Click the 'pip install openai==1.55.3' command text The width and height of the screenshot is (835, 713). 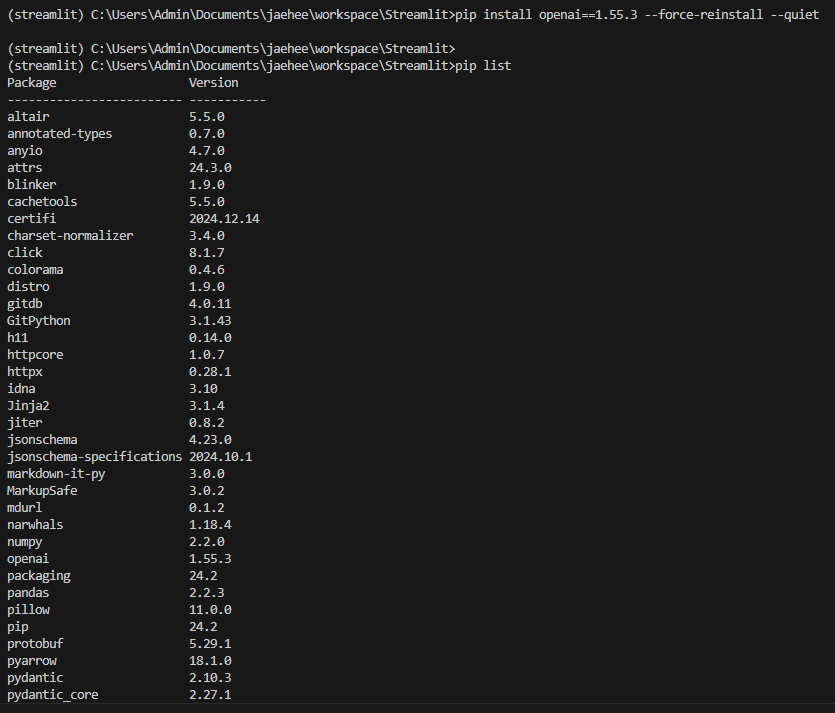pos(546,14)
